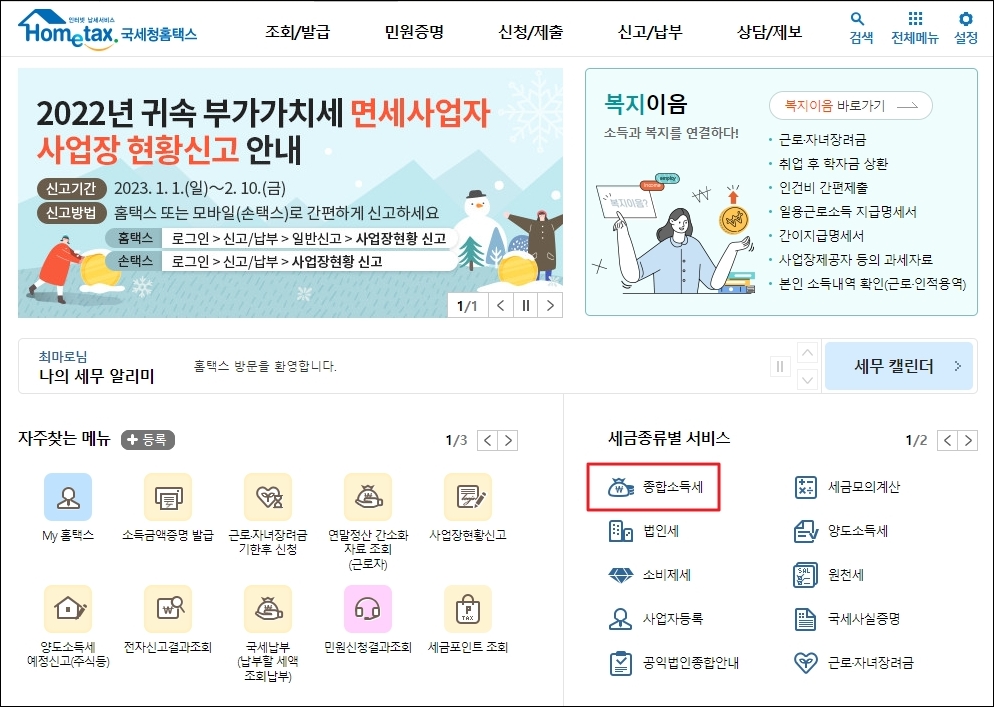Image resolution: width=994 pixels, height=707 pixels.
Task: Open the 신고/납부 menu
Action: 650,31
